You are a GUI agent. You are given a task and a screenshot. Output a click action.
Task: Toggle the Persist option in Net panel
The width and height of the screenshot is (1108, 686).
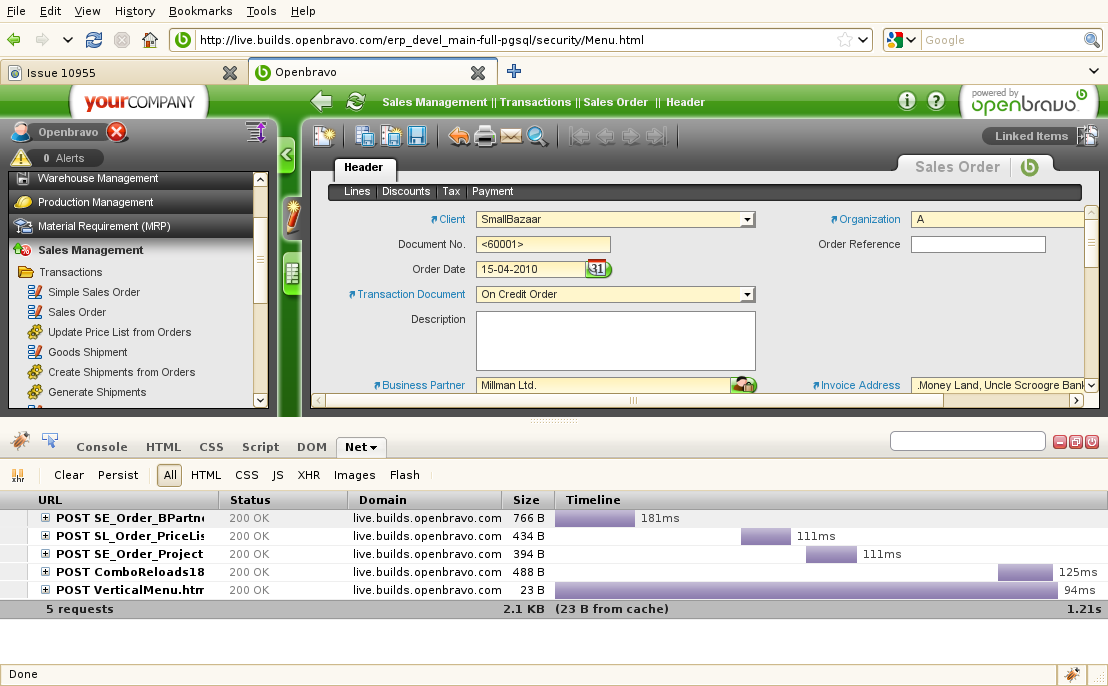click(x=118, y=475)
